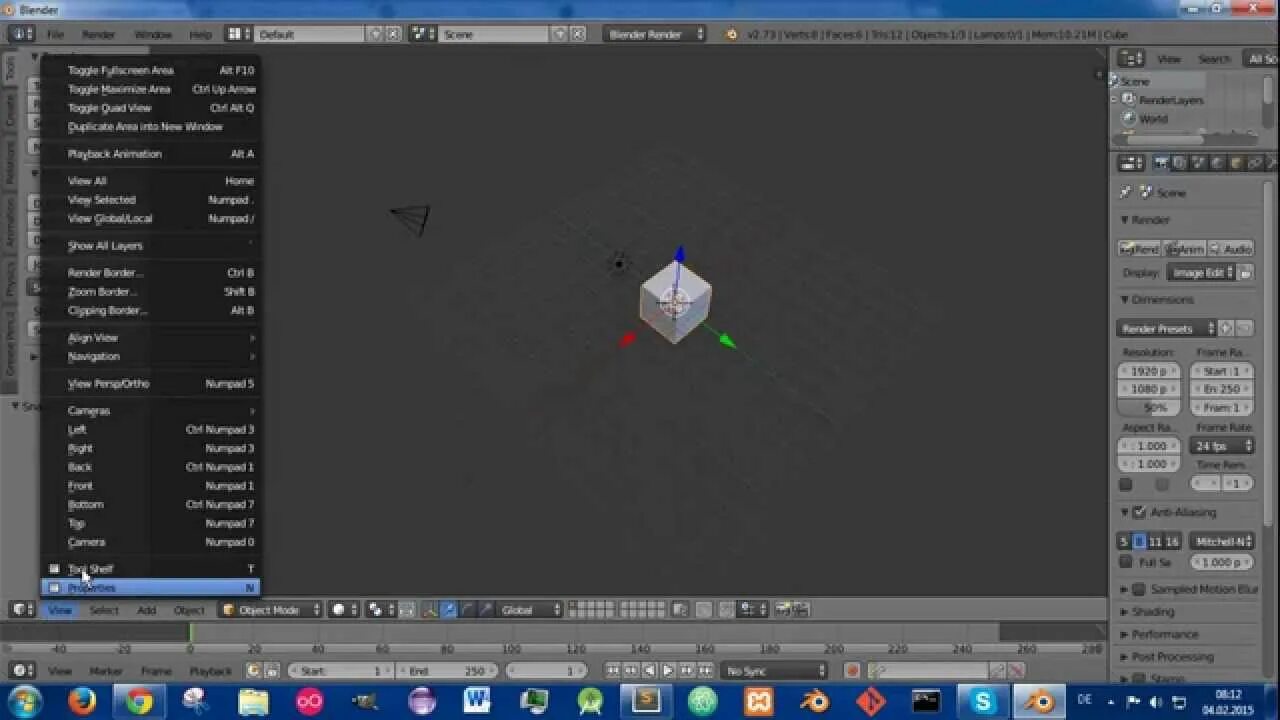Enable the Sampled Motion Blur checkbox
Screen dimensions: 1280x720
point(1138,590)
